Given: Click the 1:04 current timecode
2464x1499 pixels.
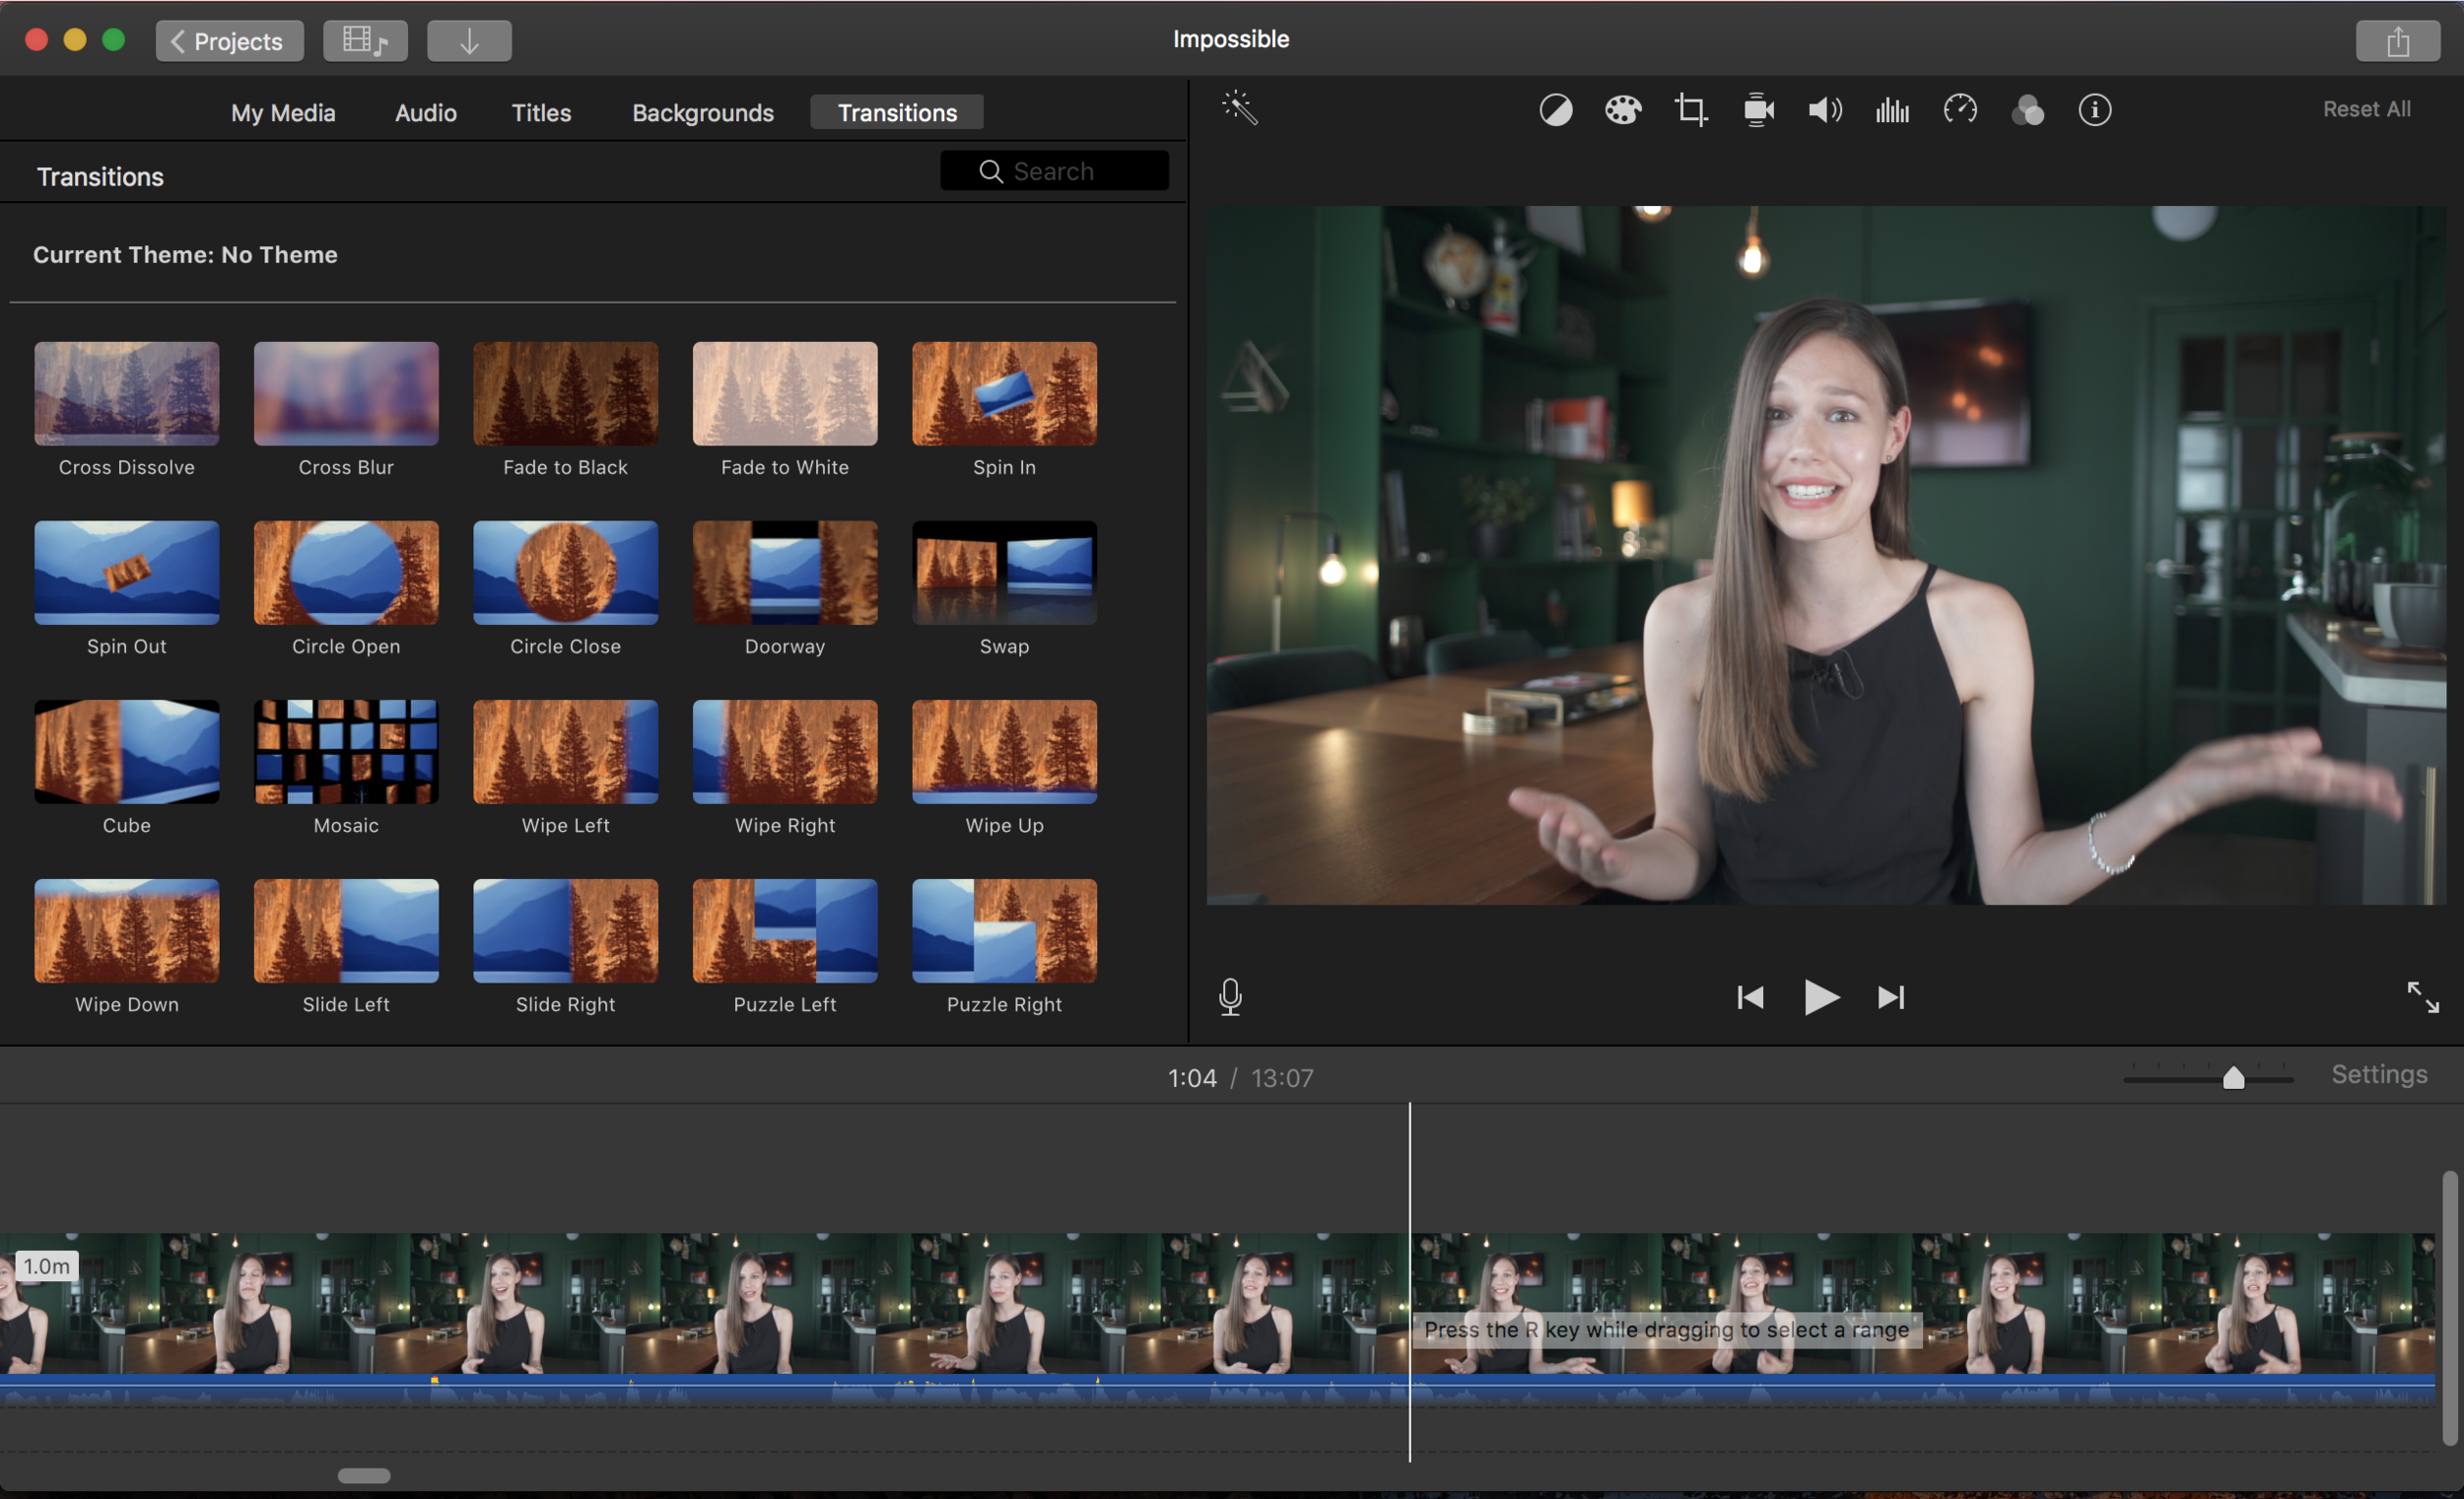Looking at the screenshot, I should click(x=1192, y=1078).
